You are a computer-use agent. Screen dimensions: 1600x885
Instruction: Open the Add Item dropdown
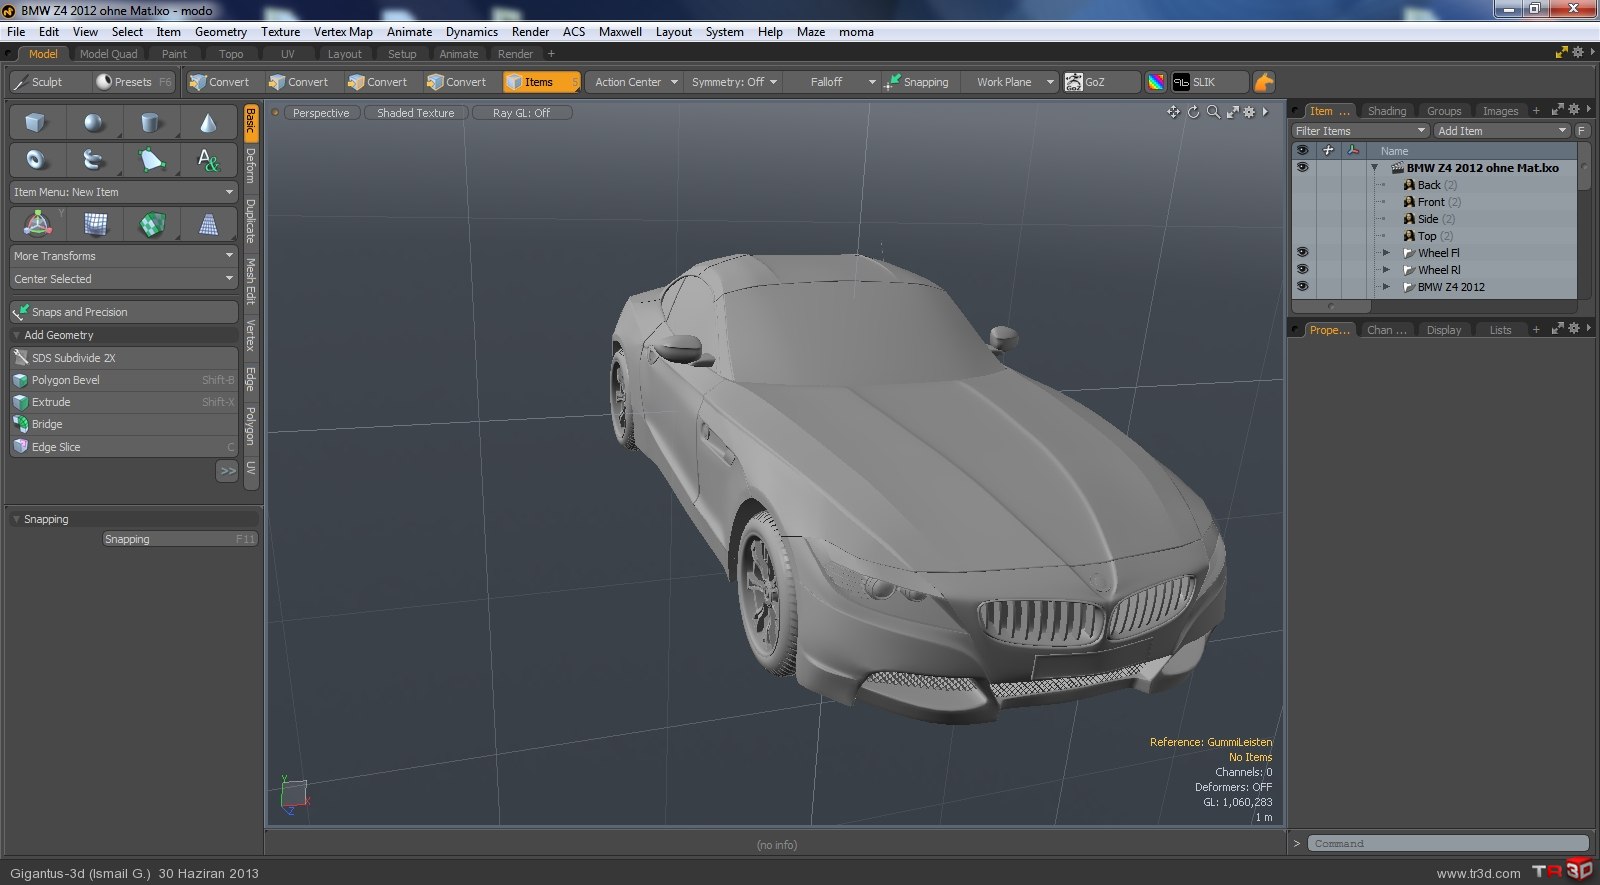1502,131
